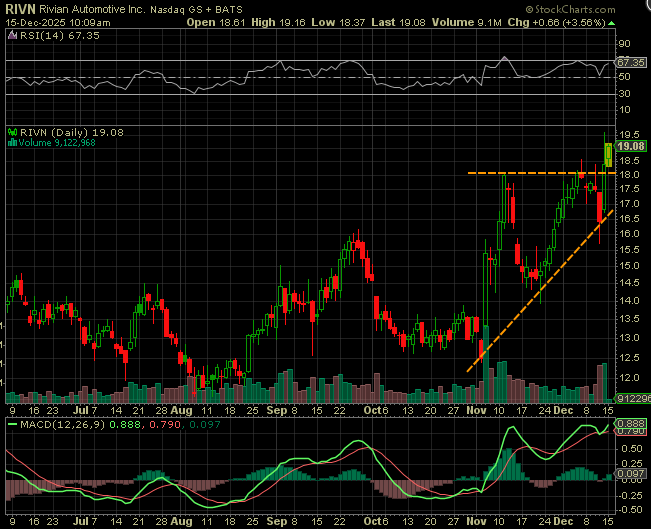Click the Last 19.08 value in header
This screenshot has width=651, height=529.
(399, 22)
